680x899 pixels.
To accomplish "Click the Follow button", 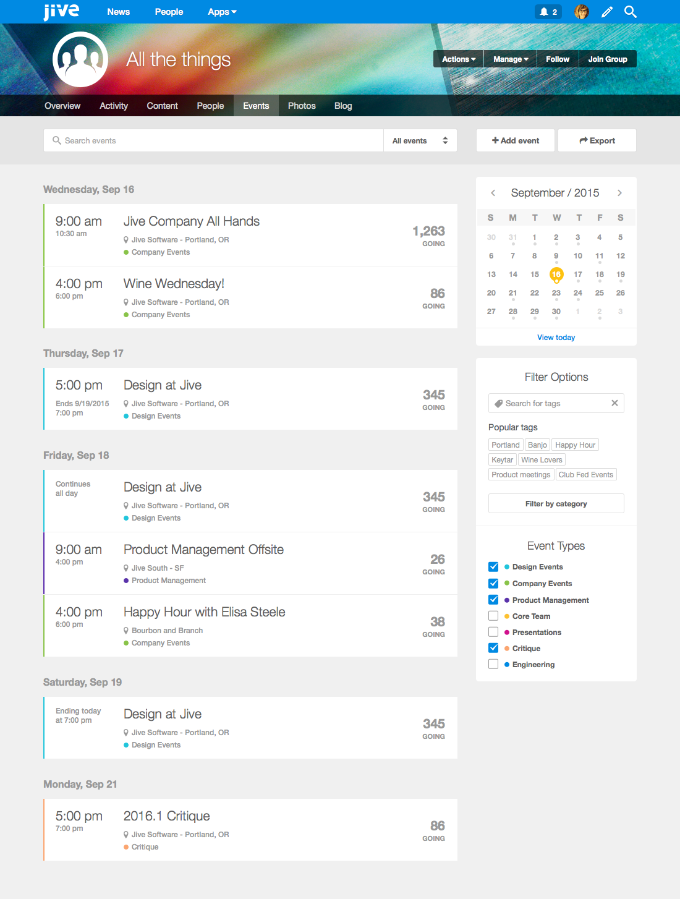I will (557, 59).
